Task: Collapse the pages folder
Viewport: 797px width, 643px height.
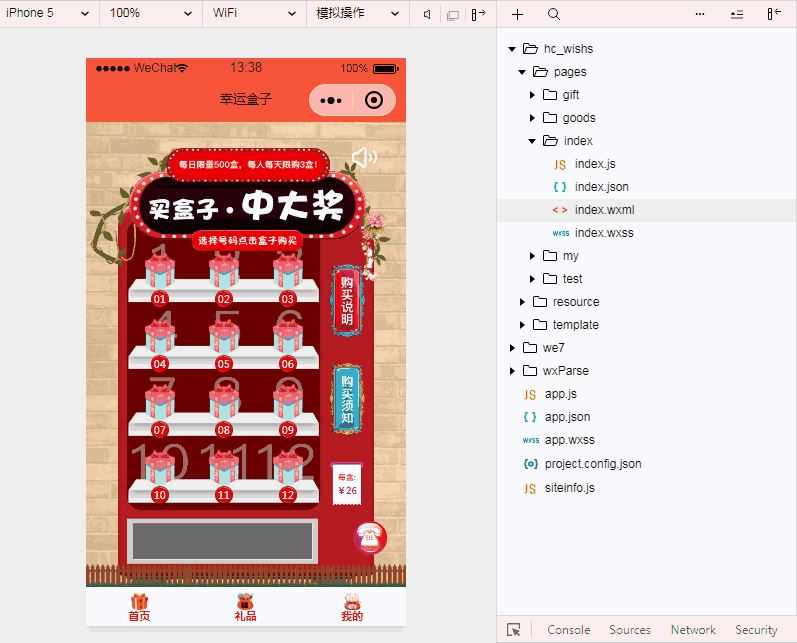Action: pos(522,72)
